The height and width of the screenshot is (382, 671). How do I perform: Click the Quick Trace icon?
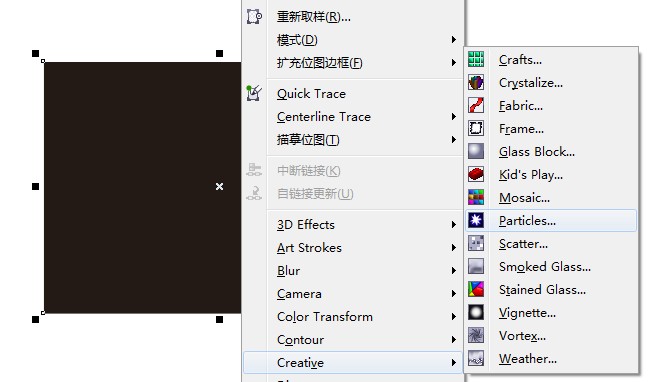254,93
